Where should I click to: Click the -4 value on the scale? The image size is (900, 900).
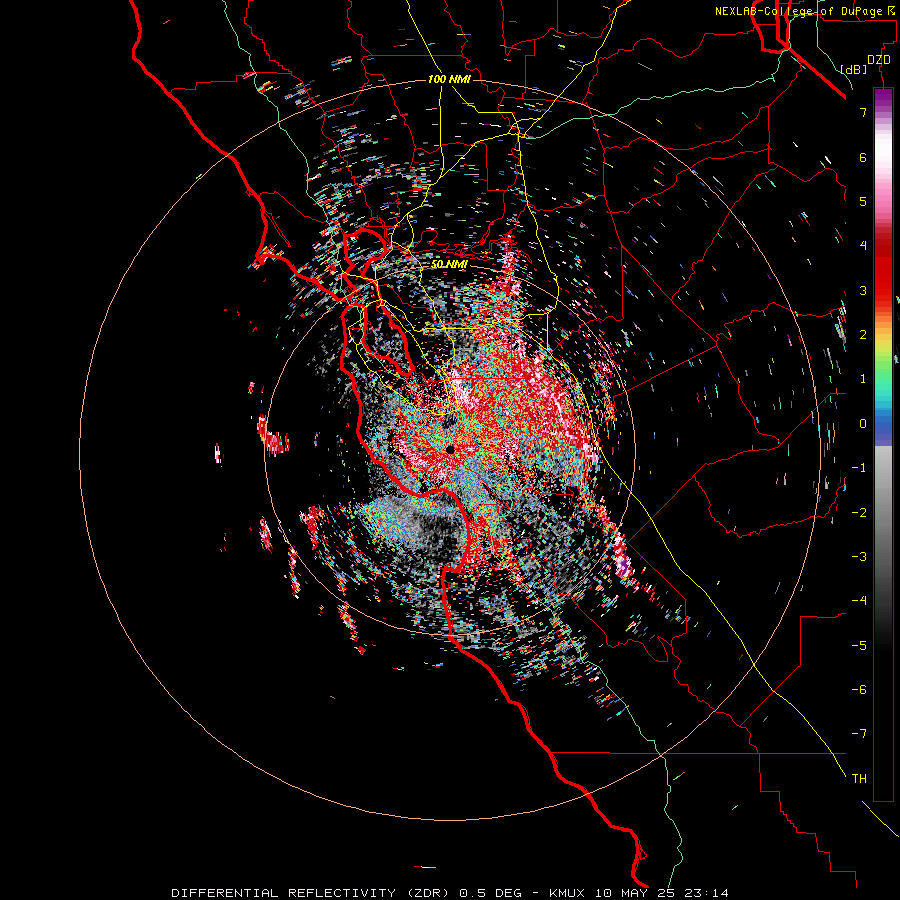[859, 601]
